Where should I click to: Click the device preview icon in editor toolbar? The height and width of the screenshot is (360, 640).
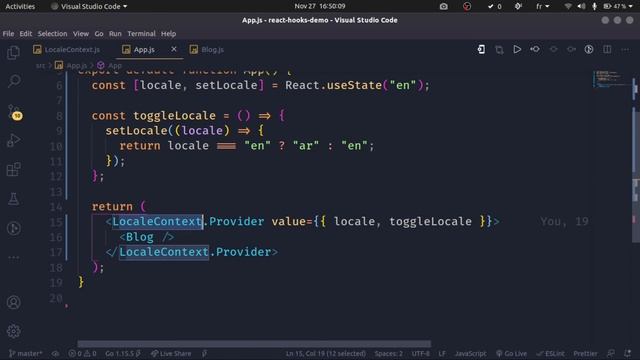(481, 49)
